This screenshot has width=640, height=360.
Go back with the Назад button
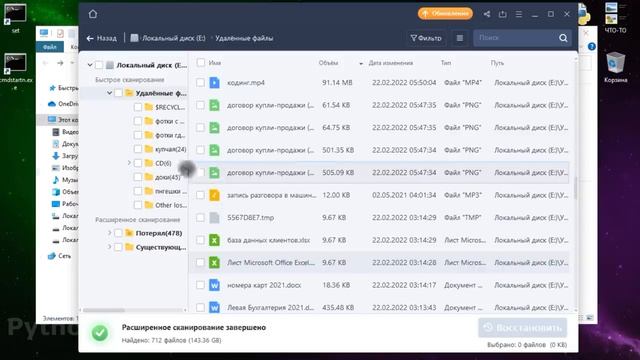[102, 38]
